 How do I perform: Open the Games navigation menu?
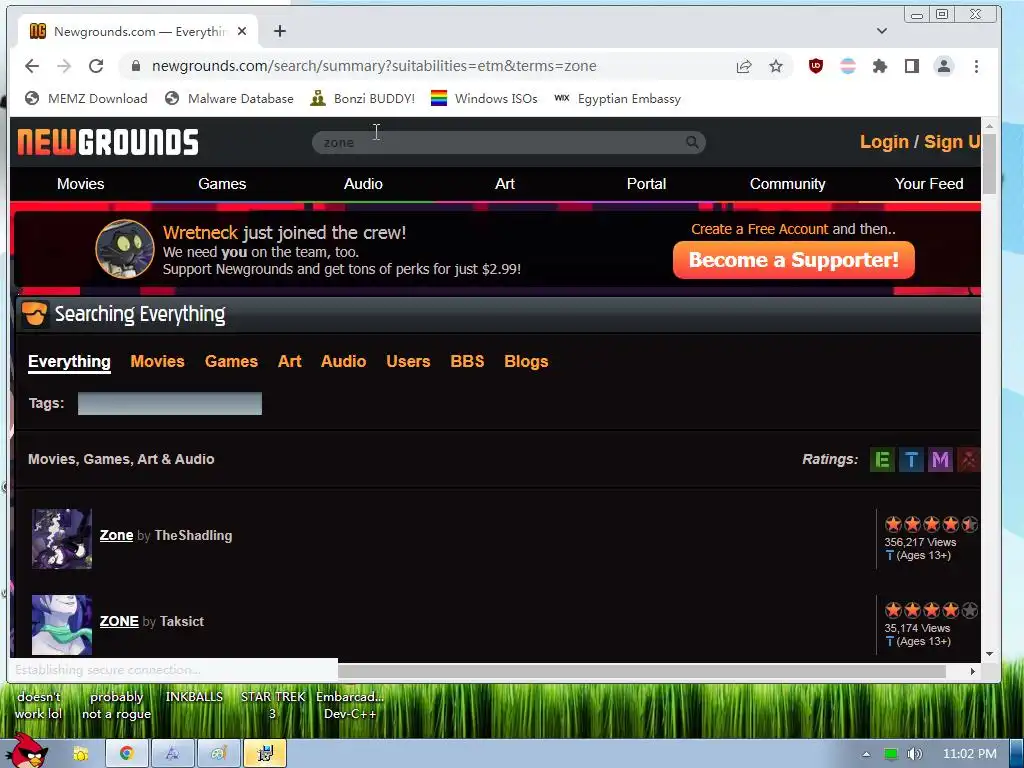tap(222, 184)
